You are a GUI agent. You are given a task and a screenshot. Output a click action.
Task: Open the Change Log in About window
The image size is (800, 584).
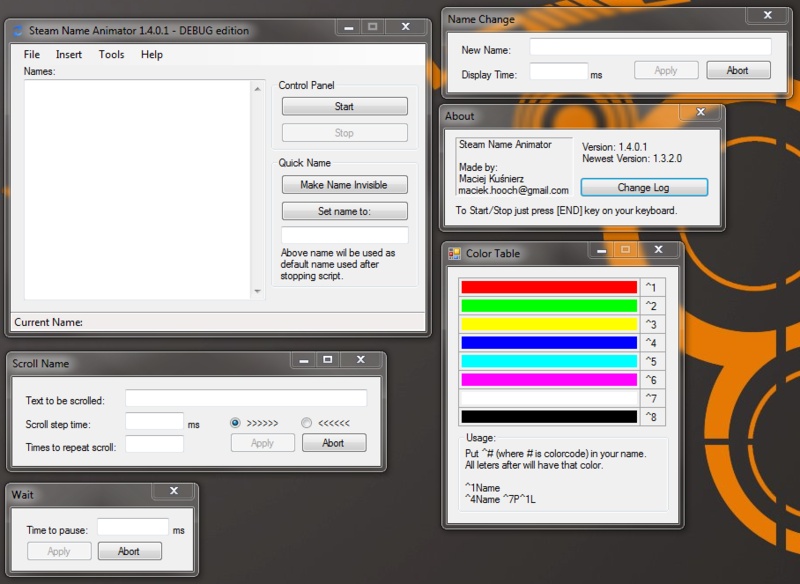644,187
